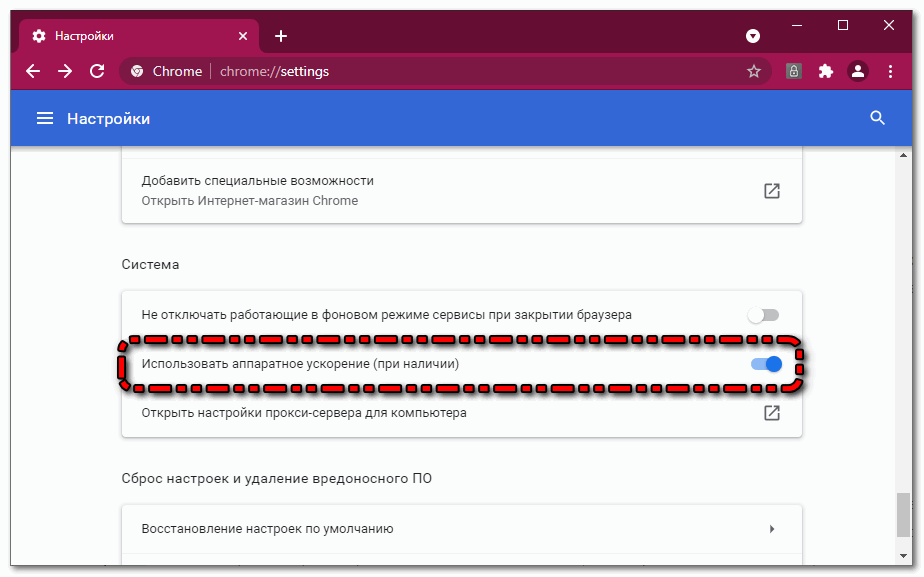Open the user profile avatar
Screen dimensions: 924x577
coord(857,71)
